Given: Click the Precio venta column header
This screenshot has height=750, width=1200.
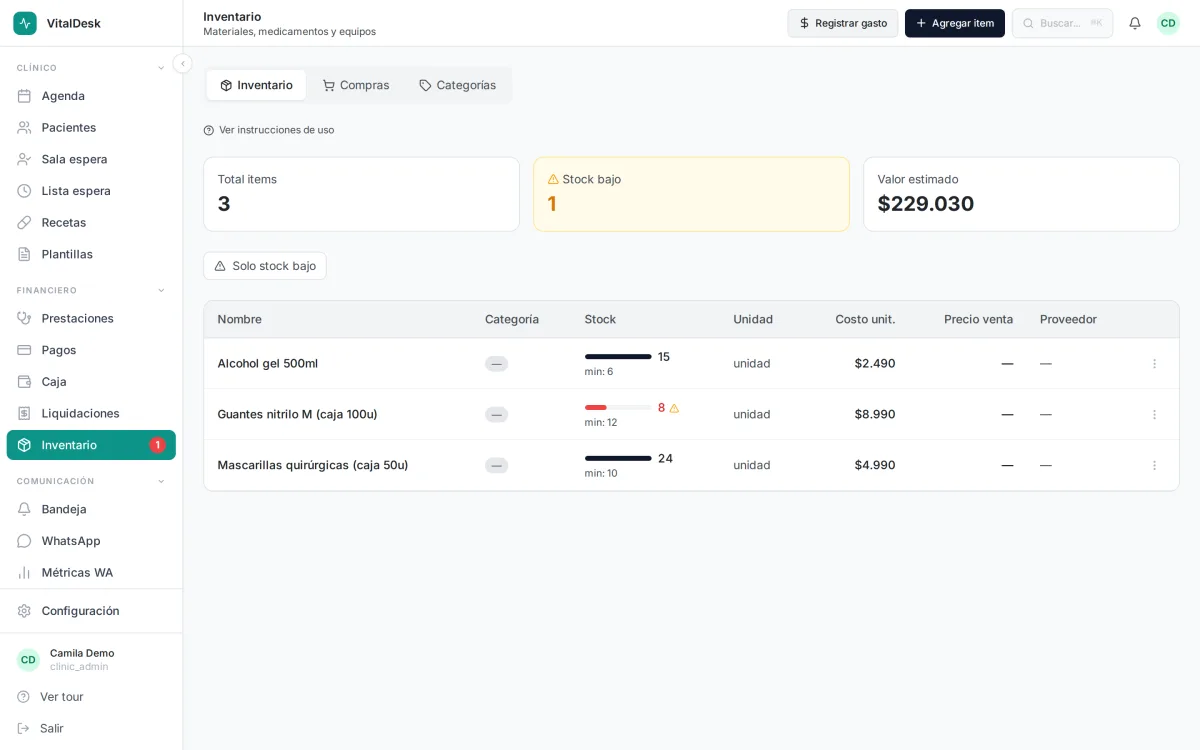Looking at the screenshot, I should (978, 320).
